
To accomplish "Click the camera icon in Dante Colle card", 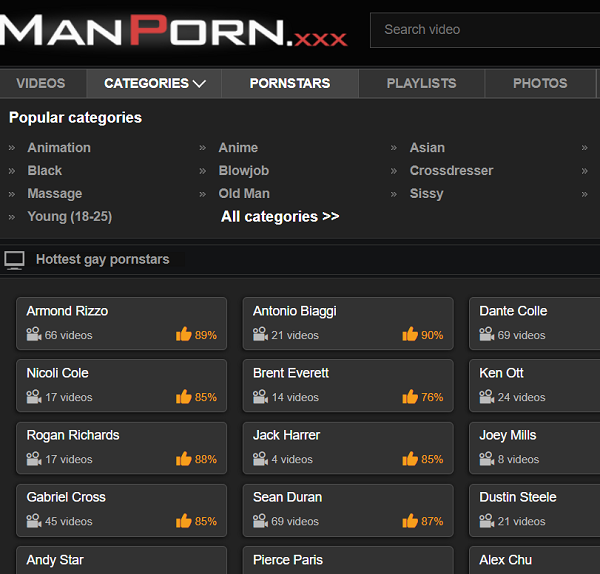I will click(x=487, y=334).
